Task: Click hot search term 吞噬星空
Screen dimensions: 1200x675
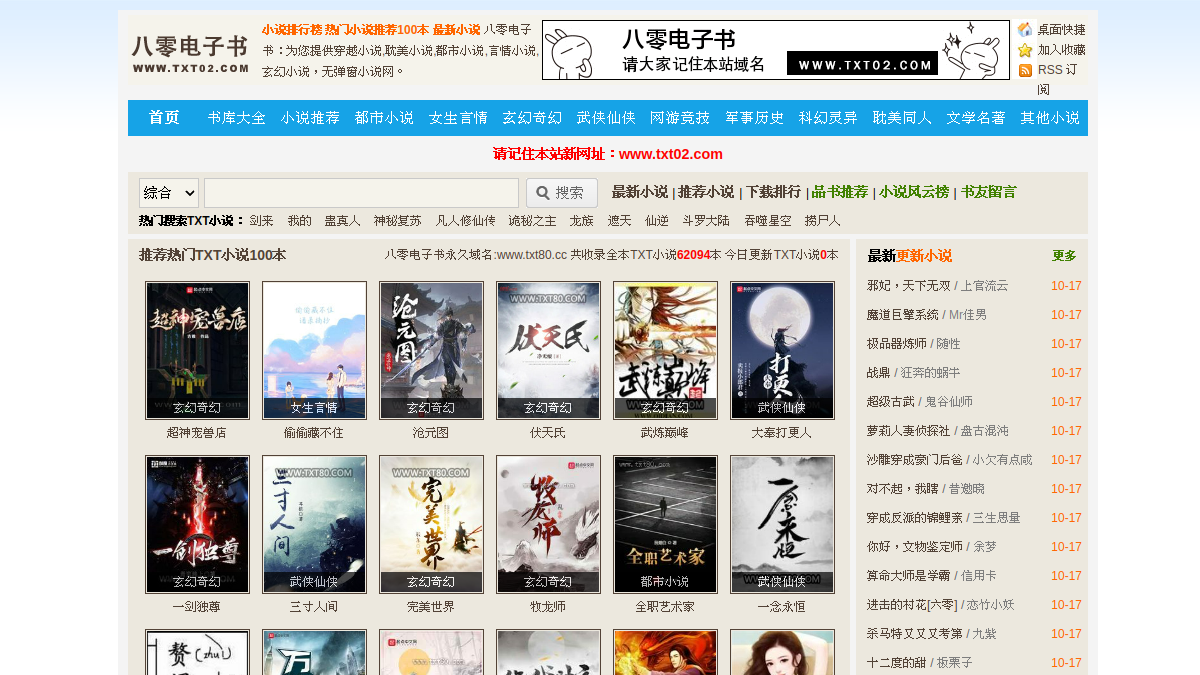Action: [767, 220]
